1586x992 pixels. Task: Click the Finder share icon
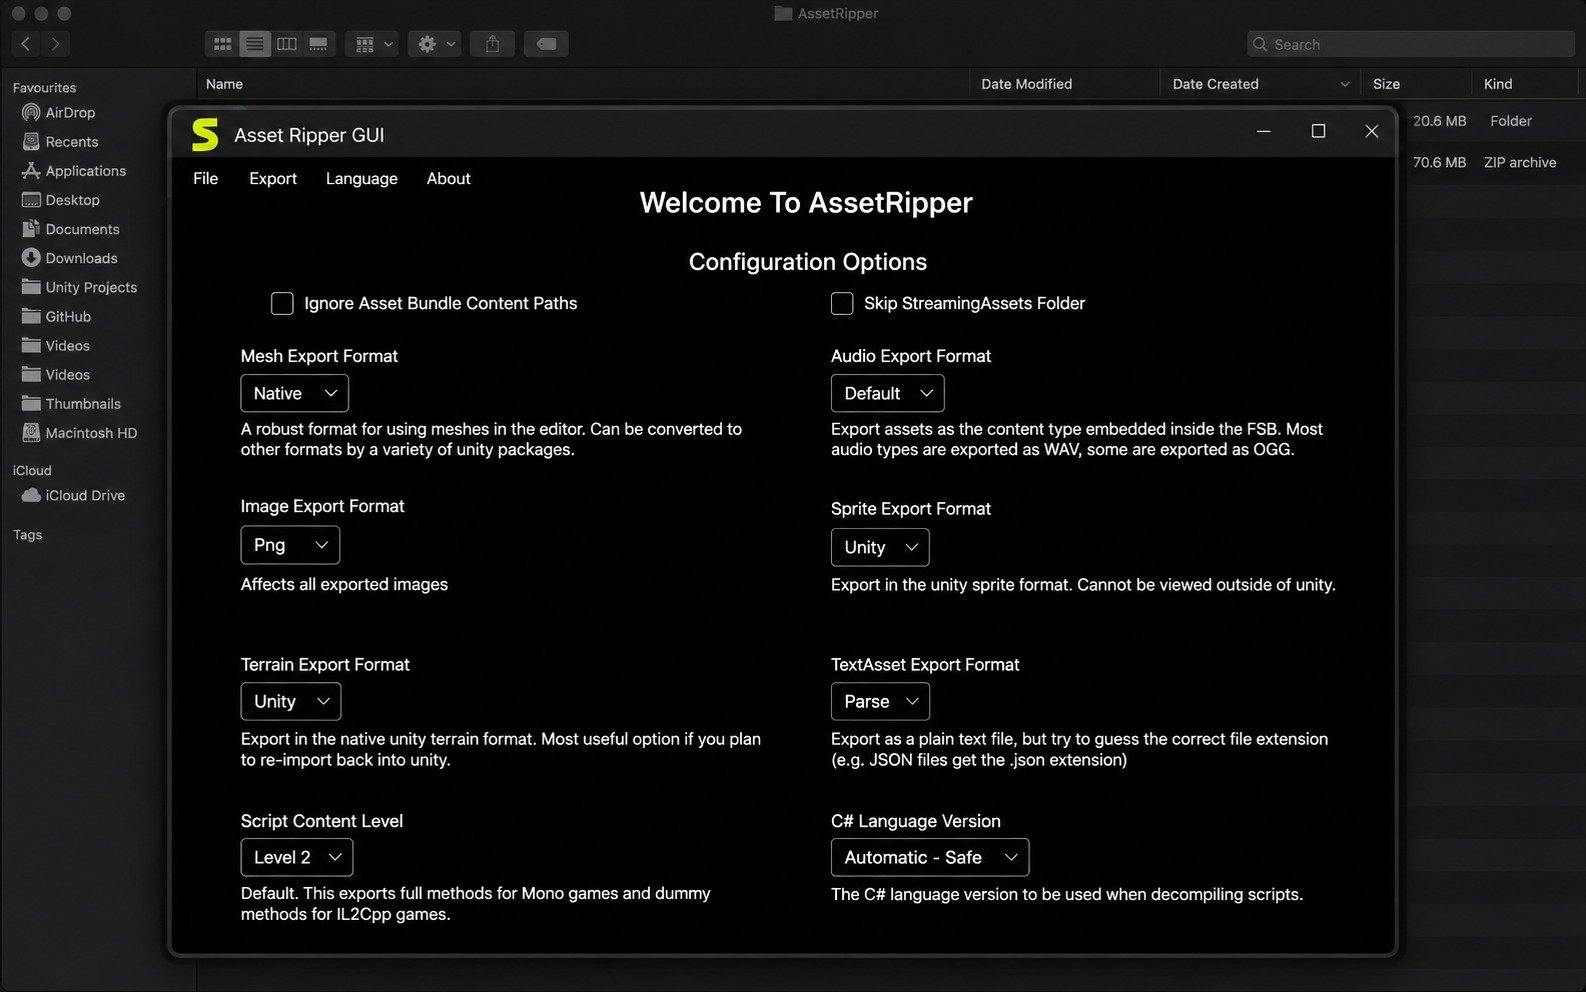tap(492, 44)
